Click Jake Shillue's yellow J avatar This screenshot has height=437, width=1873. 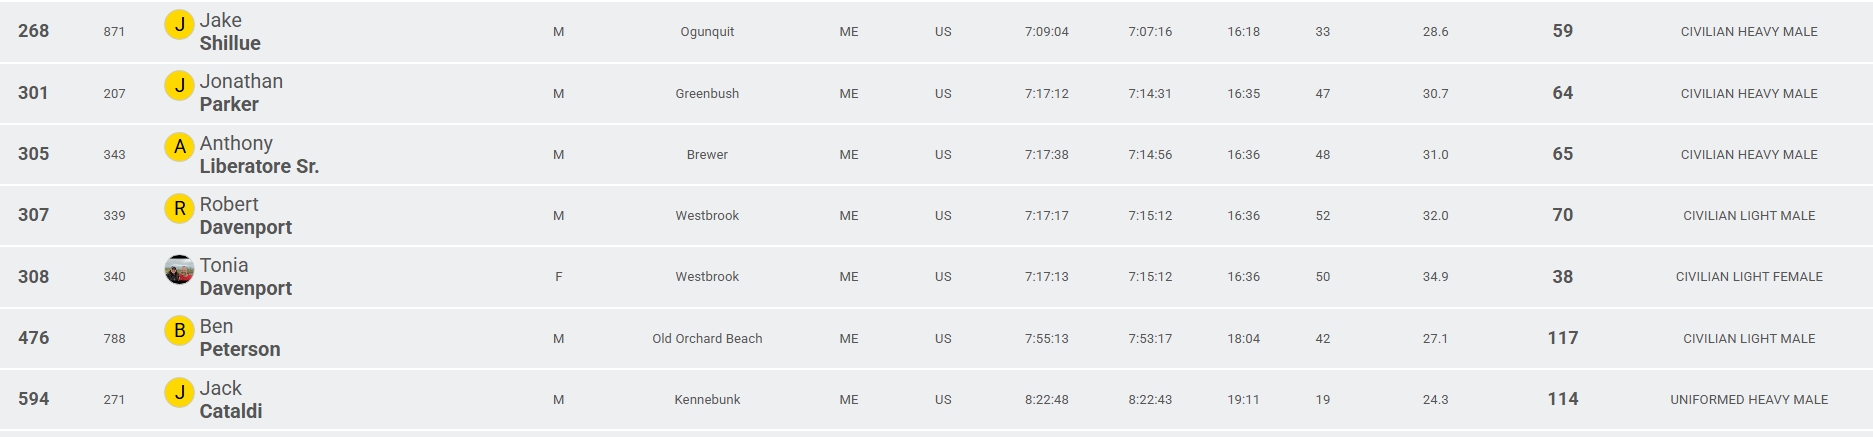tap(179, 25)
